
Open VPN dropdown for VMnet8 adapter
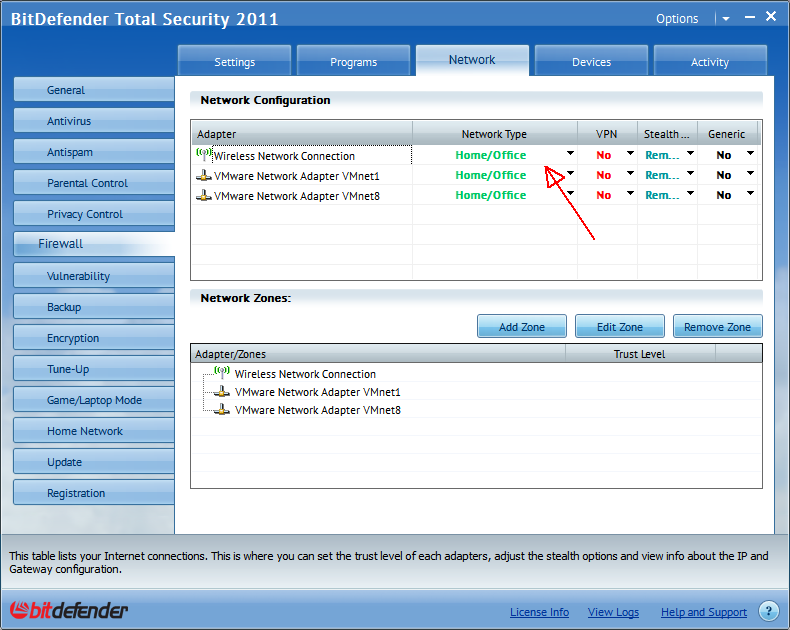(x=630, y=194)
